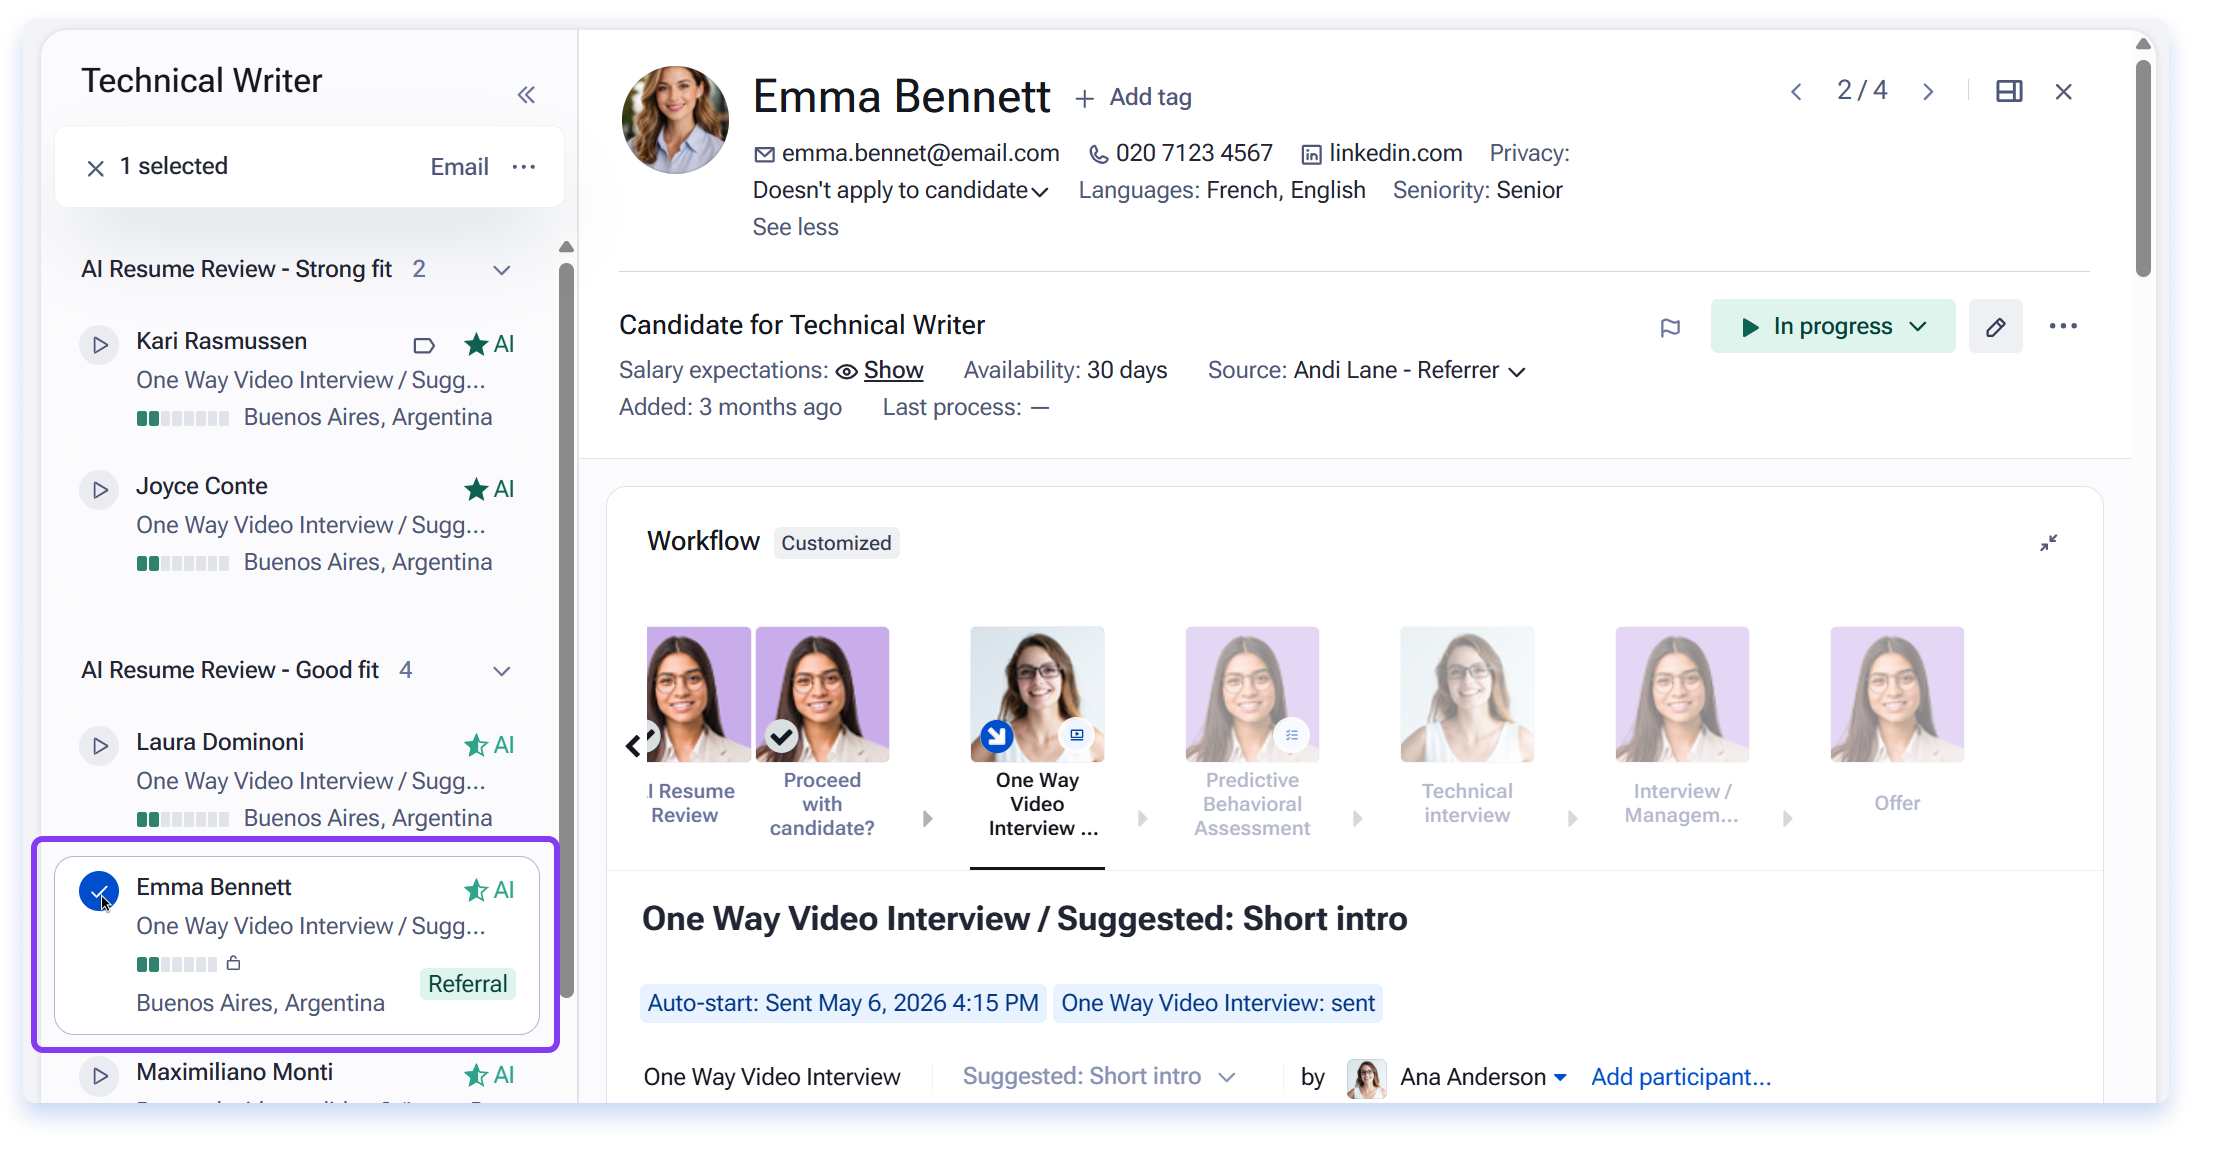Click See less to collapse candidate details
The width and height of the screenshot is (2226, 1155).
795,227
